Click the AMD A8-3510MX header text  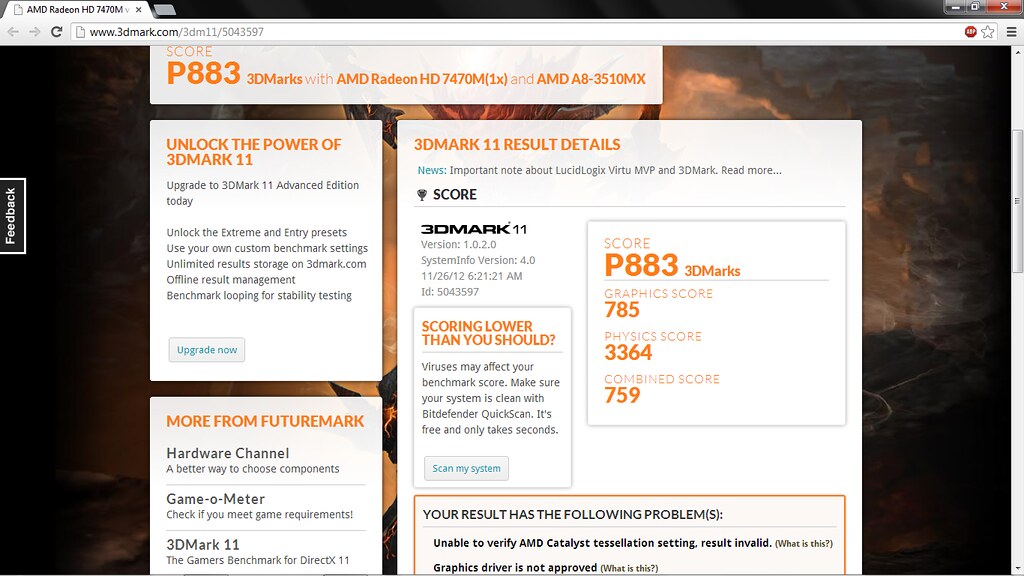coord(591,79)
